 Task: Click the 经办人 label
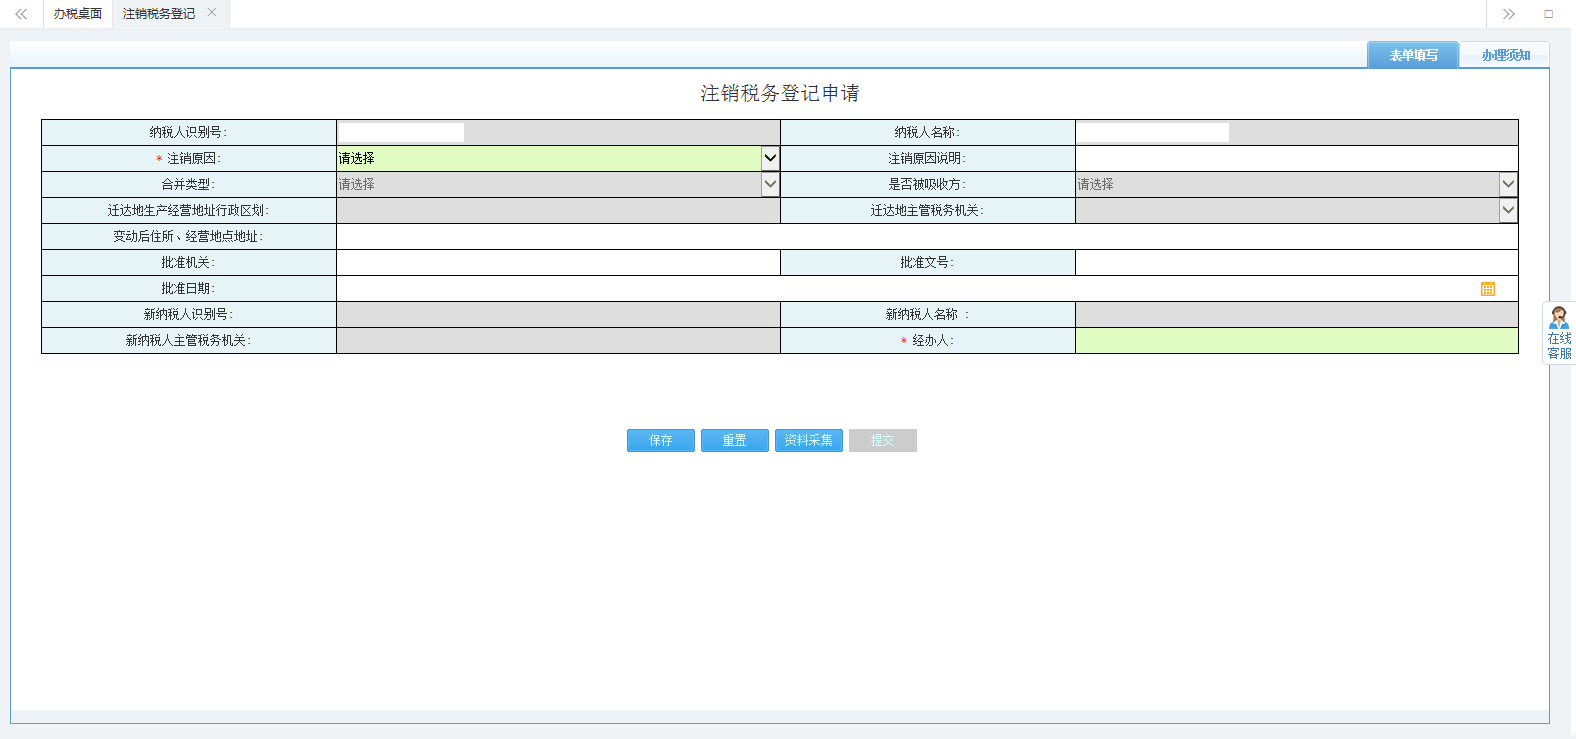pyautogui.click(x=933, y=340)
